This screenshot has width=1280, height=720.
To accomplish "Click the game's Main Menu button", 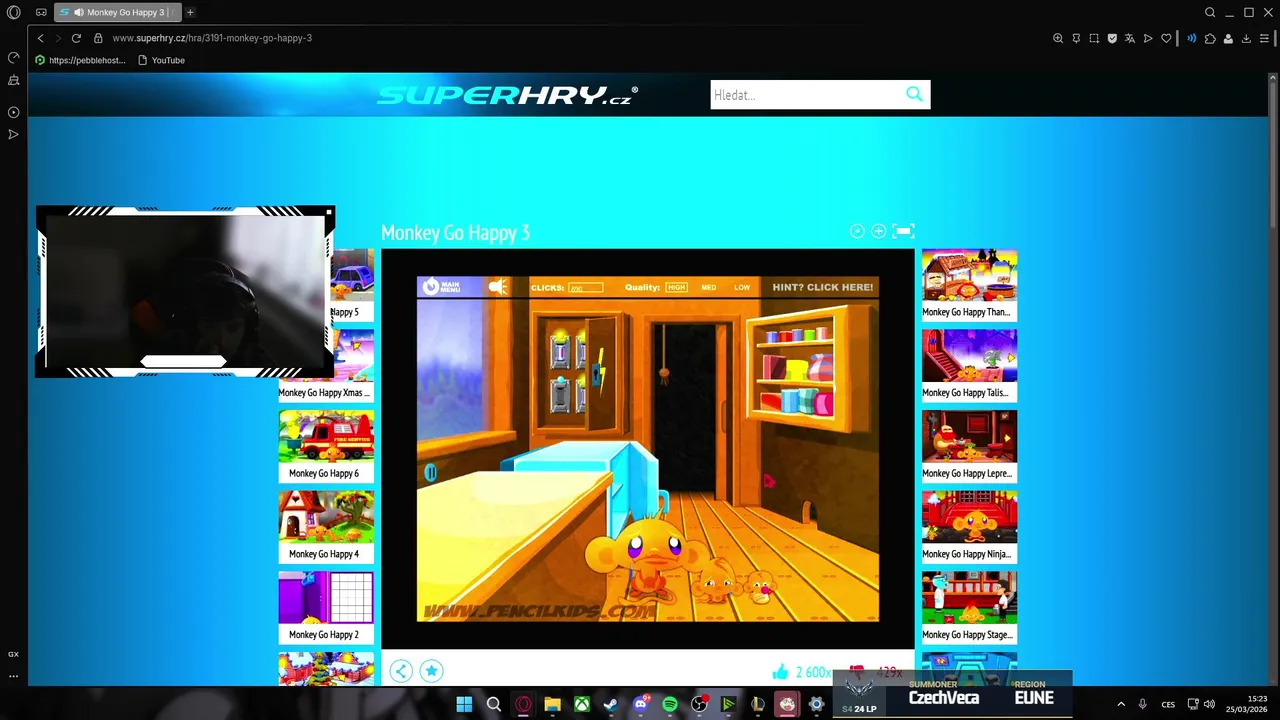I will tap(441, 287).
